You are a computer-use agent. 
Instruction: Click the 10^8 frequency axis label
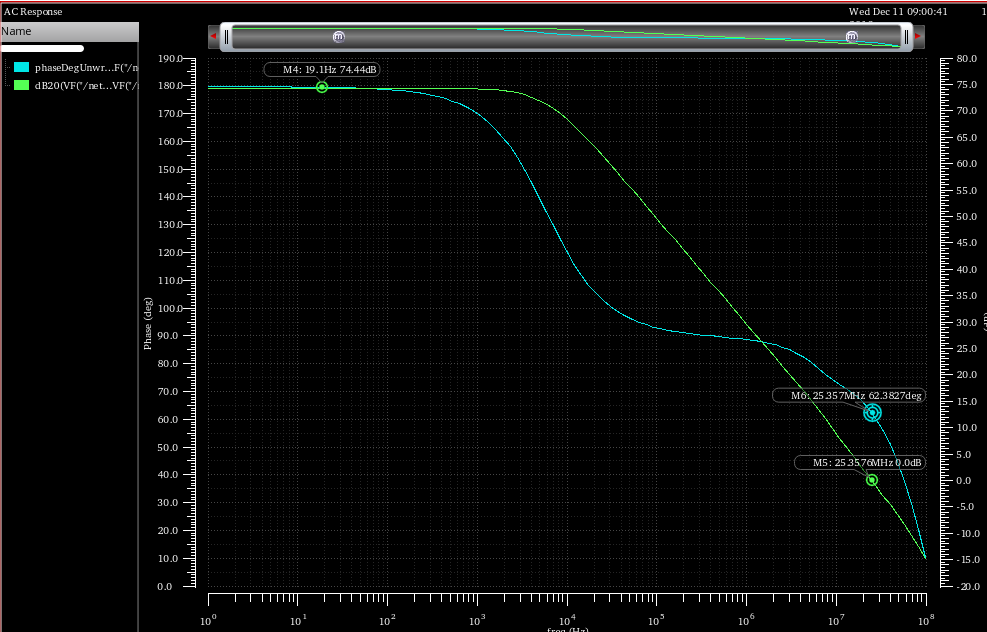pos(925,620)
